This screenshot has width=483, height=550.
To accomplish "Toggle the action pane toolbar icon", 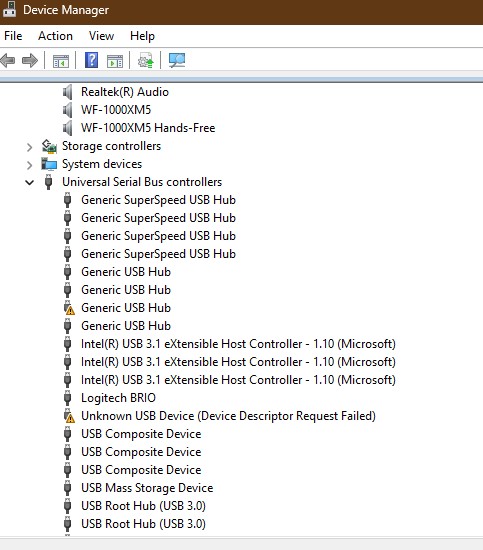I will [115, 61].
